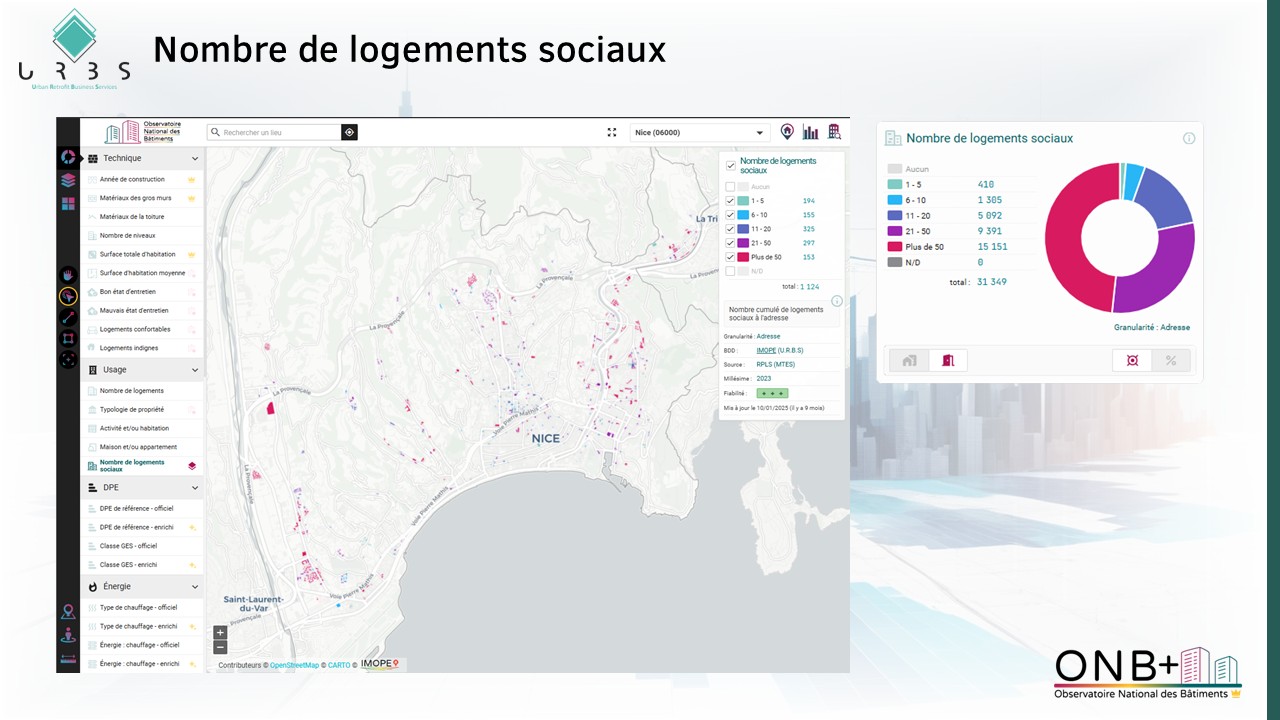Click the map zoom in plus button
1280x720 pixels.
[x=220, y=632]
